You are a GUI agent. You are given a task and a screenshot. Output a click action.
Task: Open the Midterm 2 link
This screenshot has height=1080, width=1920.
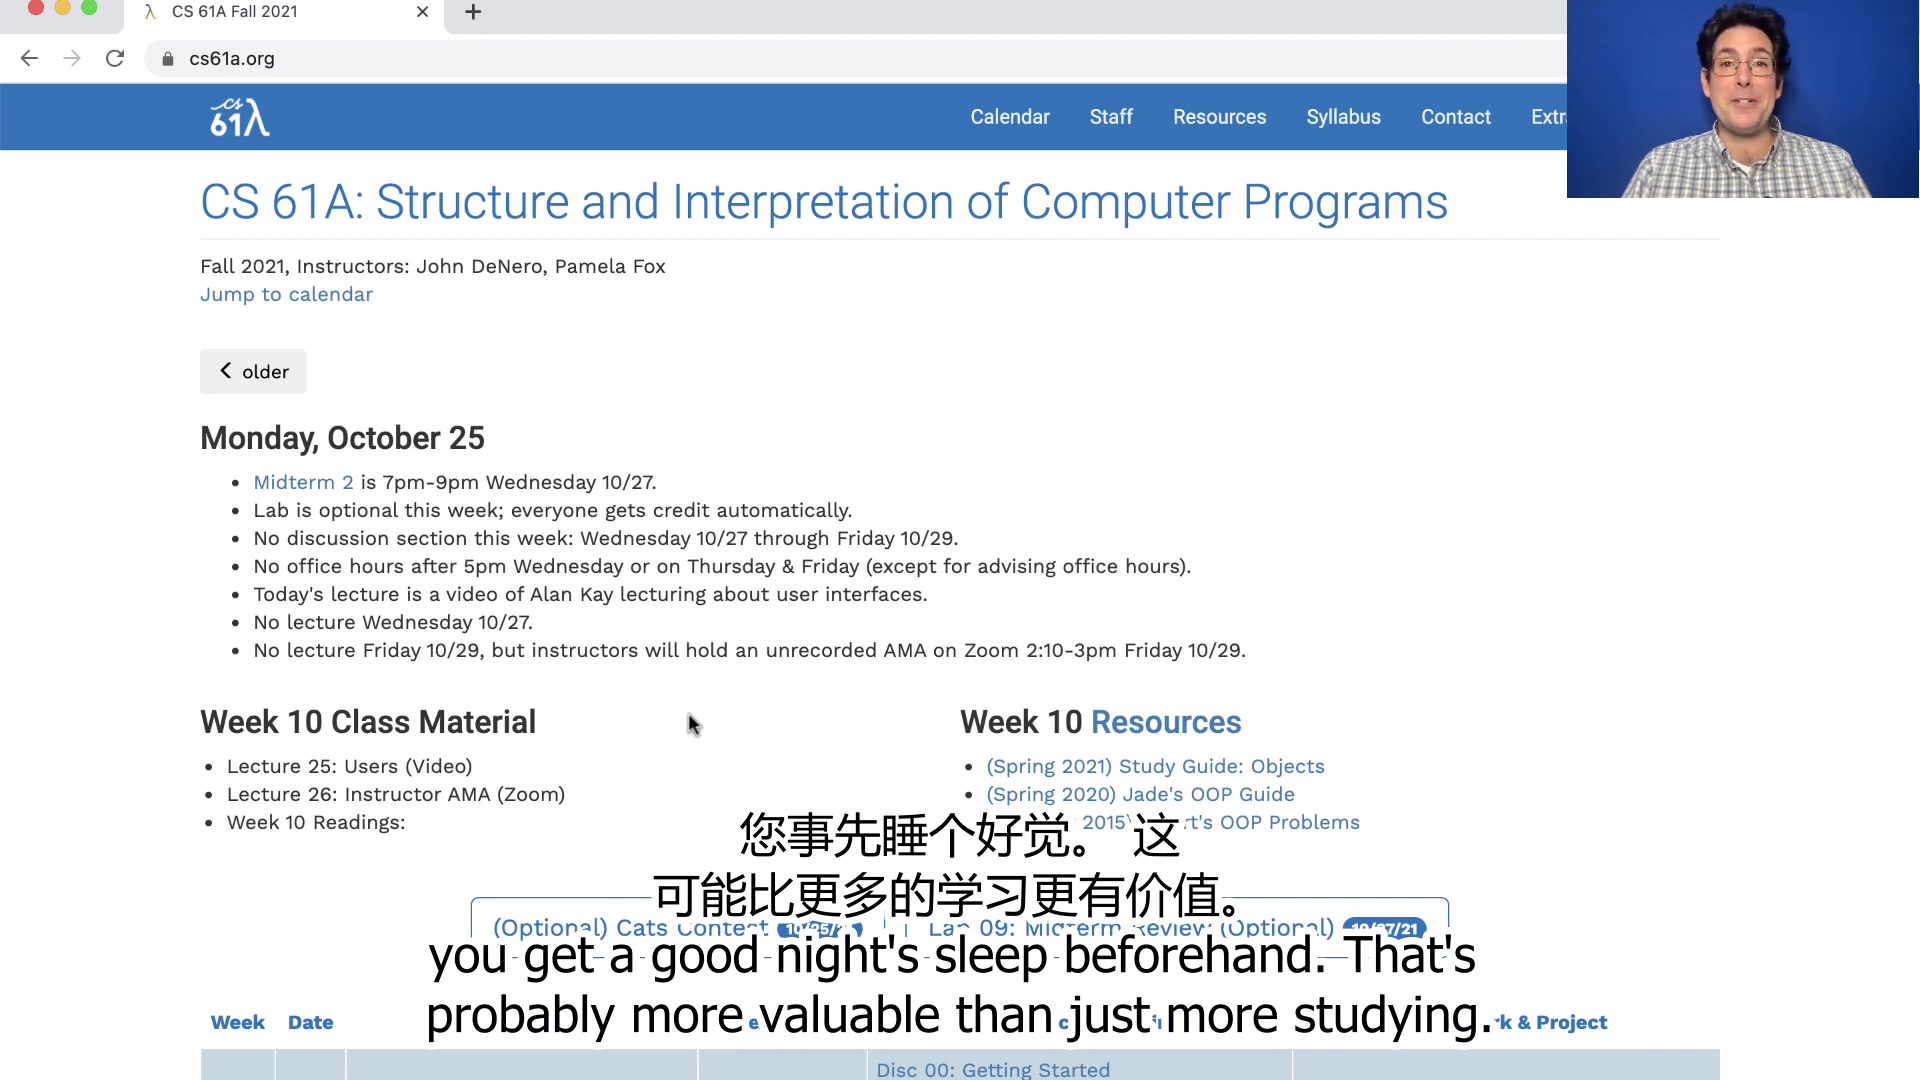click(303, 481)
